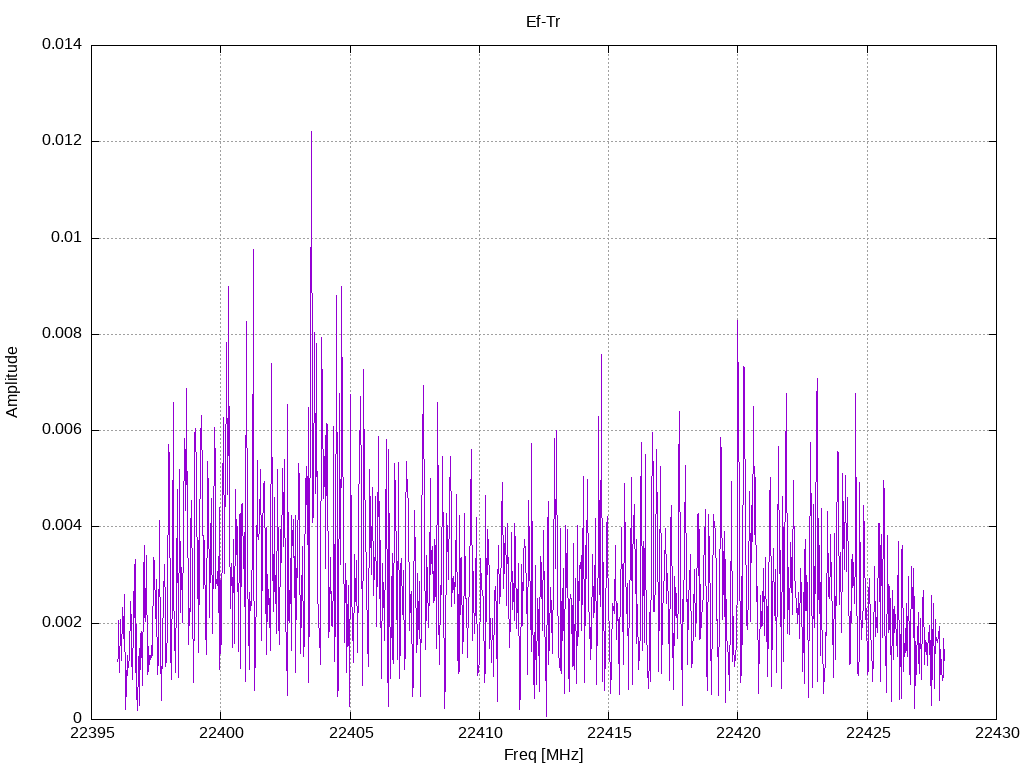The width and height of the screenshot is (1024, 768).
Task: Click the y-axis label "Amplitude"
Action: (12, 382)
